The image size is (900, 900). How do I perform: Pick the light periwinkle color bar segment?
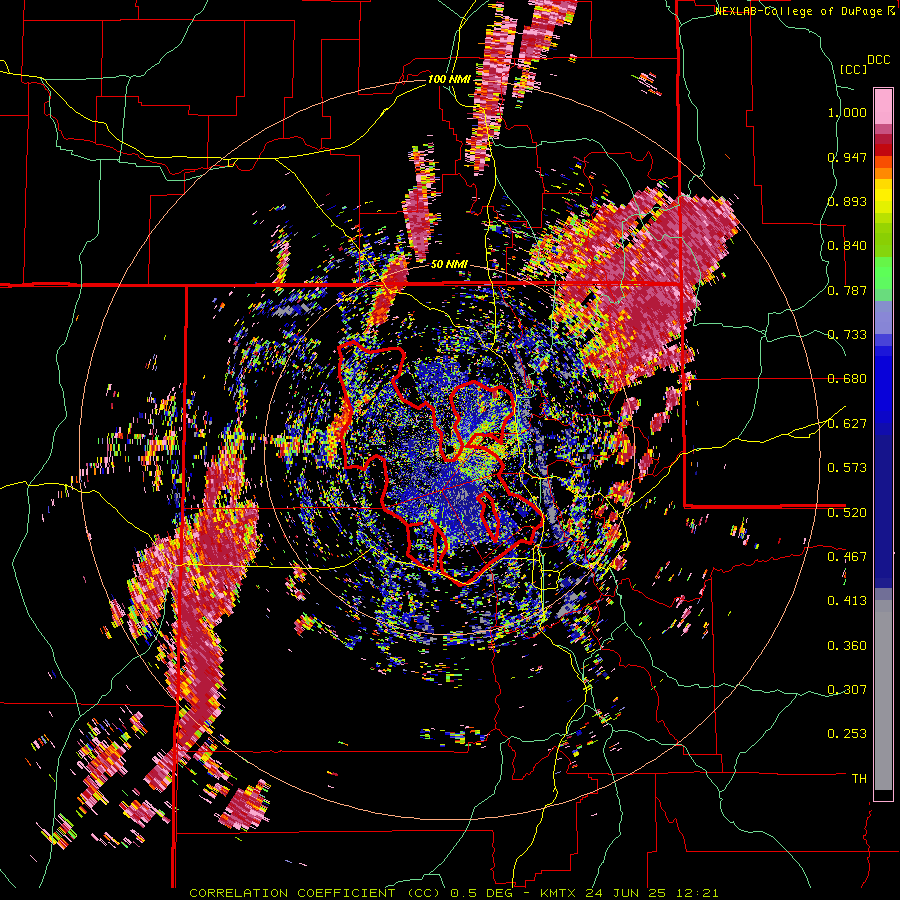click(x=883, y=317)
